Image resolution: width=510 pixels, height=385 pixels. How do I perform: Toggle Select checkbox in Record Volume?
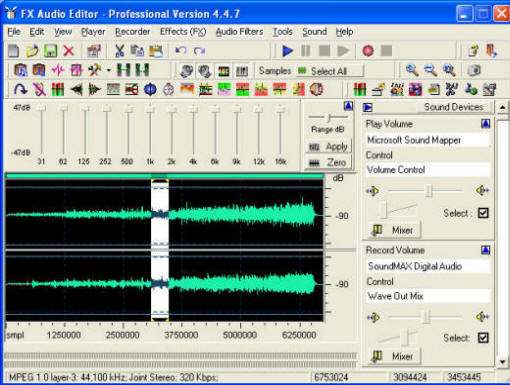click(x=483, y=338)
